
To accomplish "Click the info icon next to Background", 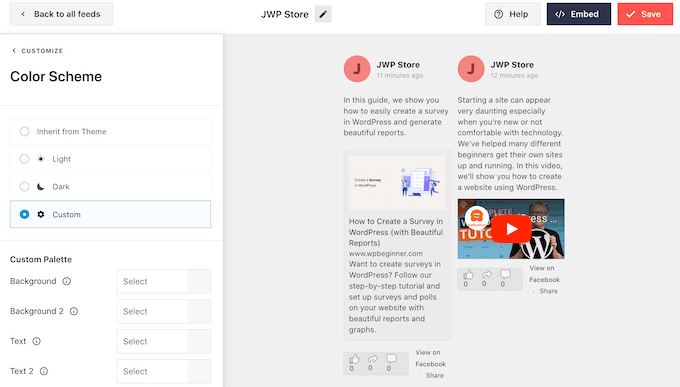I will (x=66, y=281).
